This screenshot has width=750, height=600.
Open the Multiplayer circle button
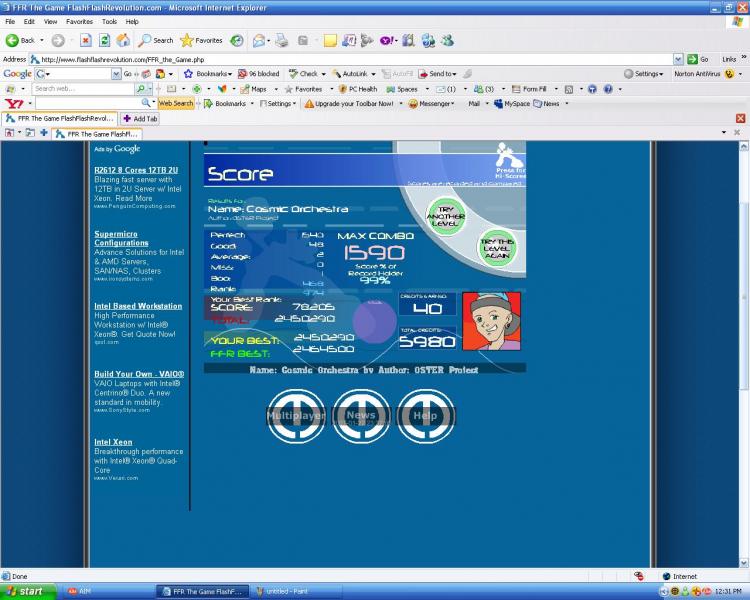pyautogui.click(x=296, y=415)
